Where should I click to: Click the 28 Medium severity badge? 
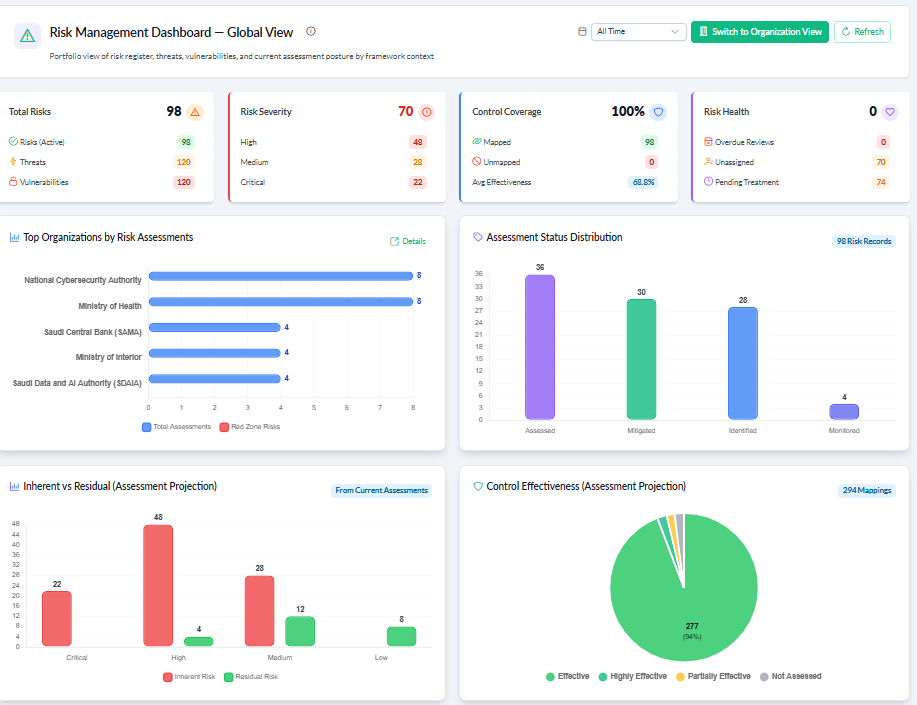coord(418,162)
